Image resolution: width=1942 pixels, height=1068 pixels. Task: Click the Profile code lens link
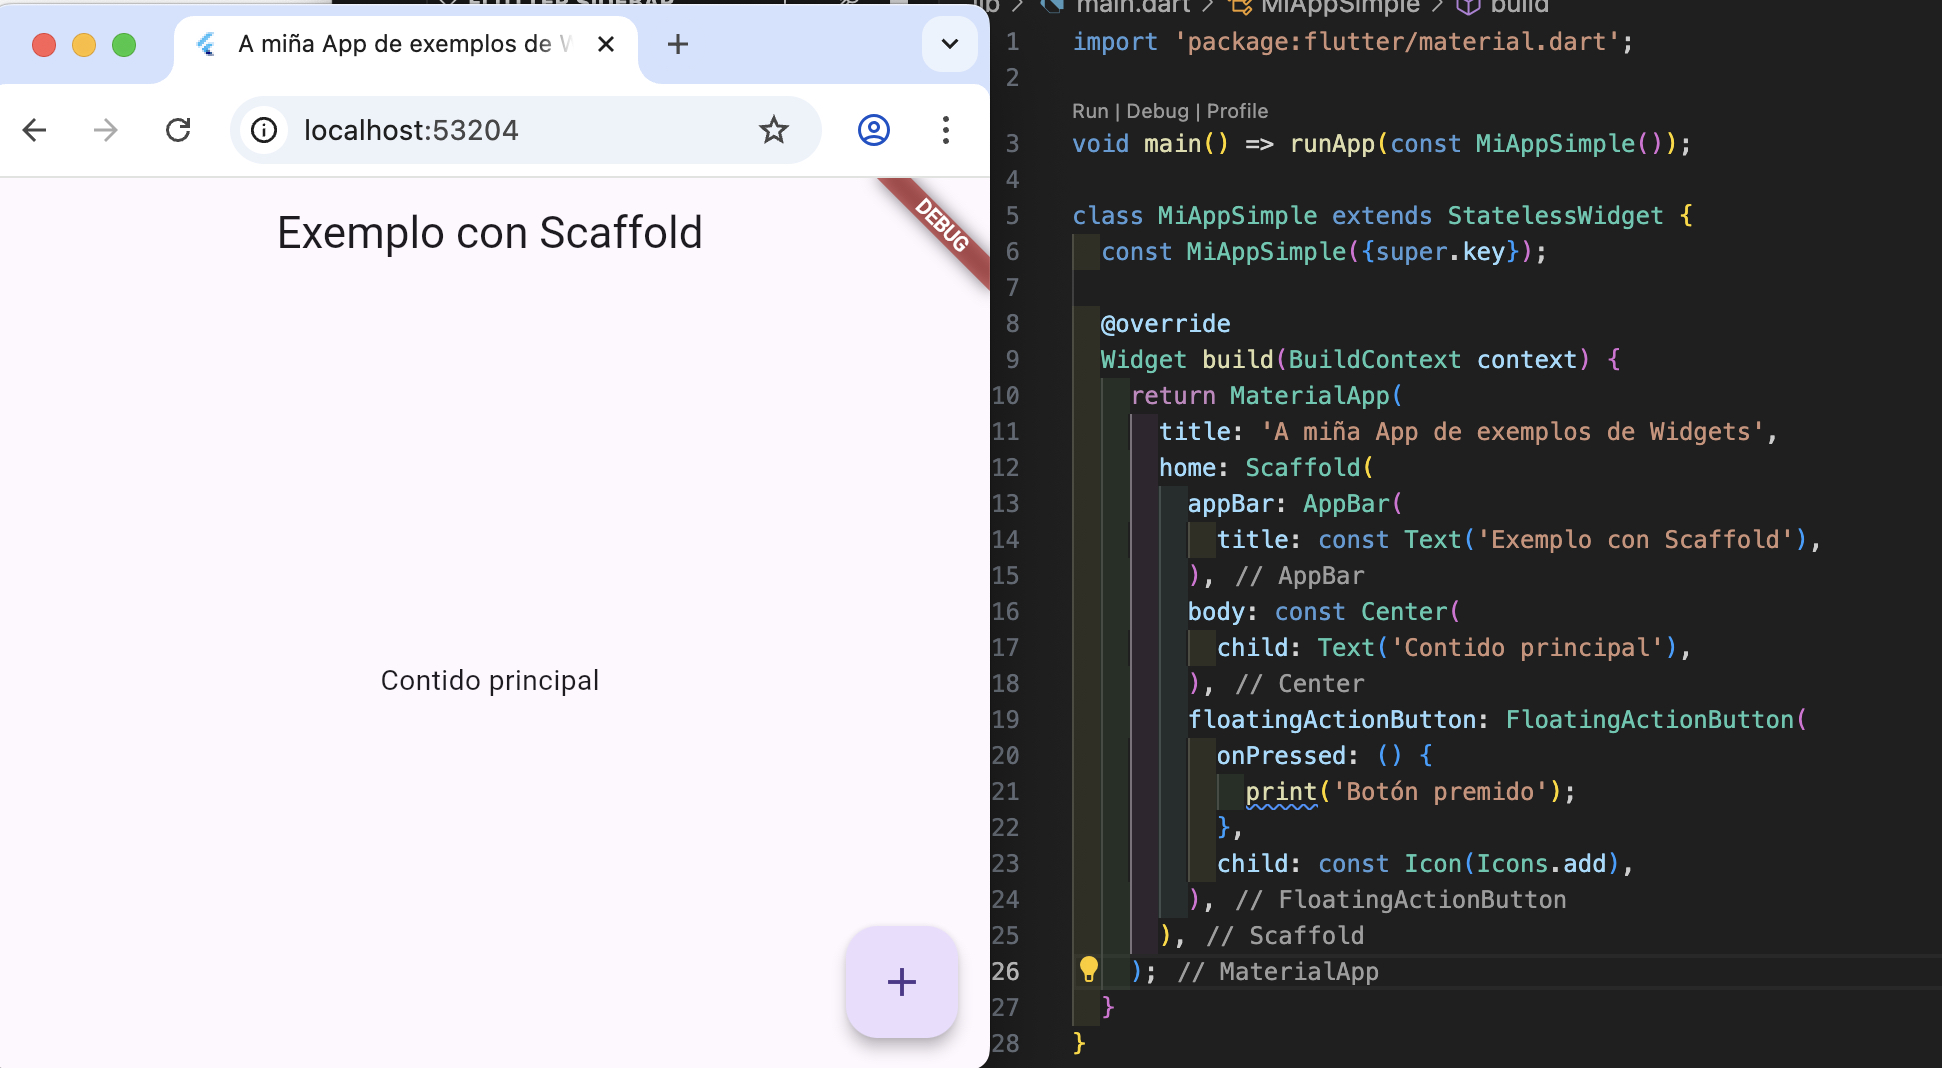1237,111
